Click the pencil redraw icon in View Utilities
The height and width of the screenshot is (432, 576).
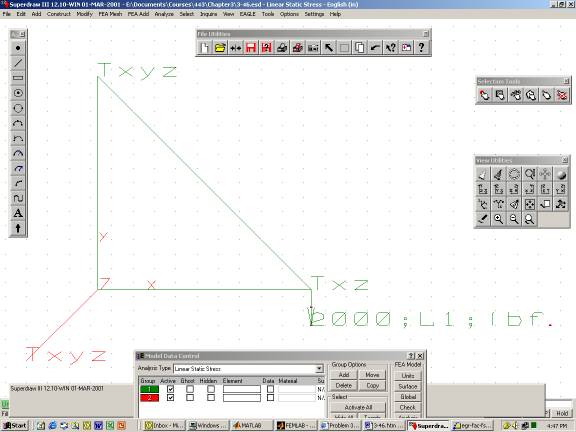coord(483,219)
